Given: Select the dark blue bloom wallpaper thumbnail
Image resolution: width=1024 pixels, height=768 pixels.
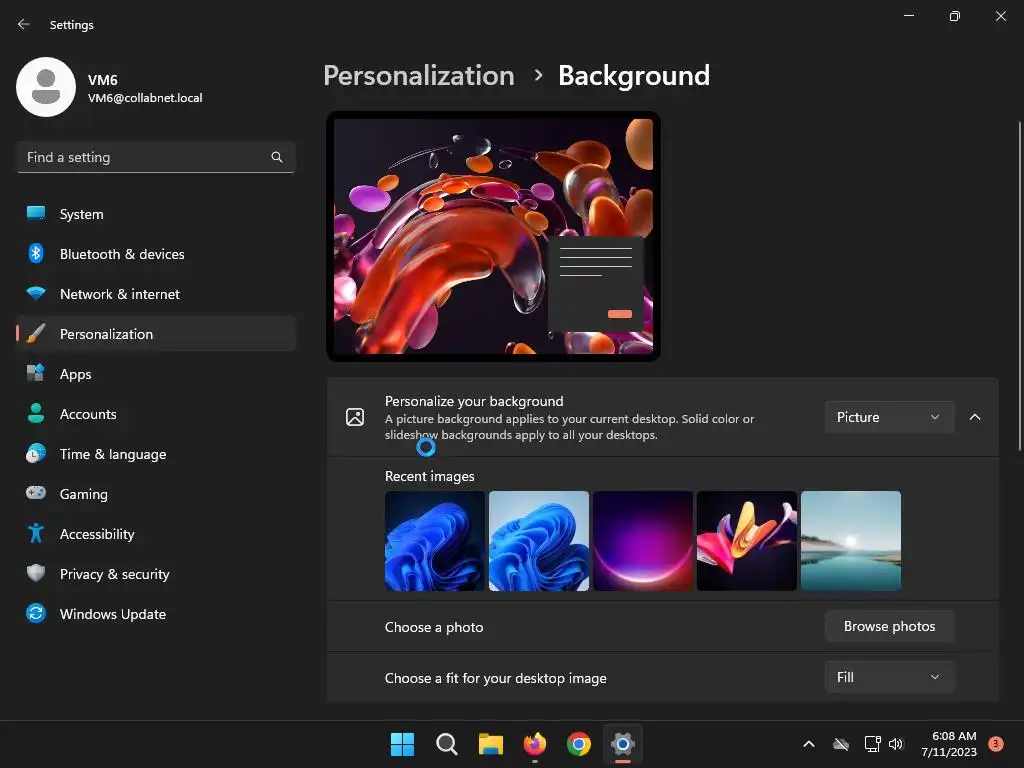Looking at the screenshot, I should click(434, 541).
